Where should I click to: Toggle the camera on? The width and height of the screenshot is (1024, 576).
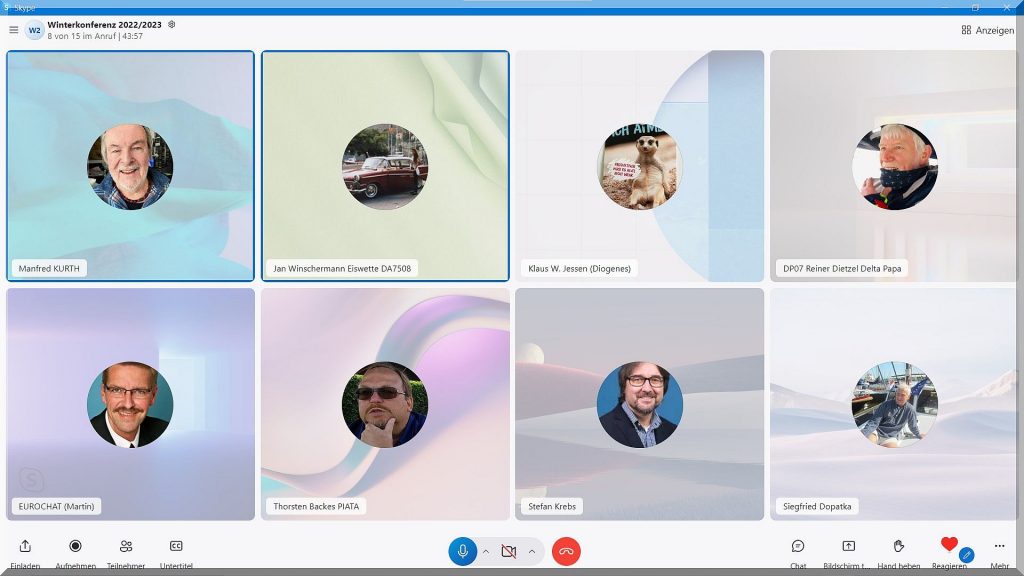pyautogui.click(x=508, y=551)
